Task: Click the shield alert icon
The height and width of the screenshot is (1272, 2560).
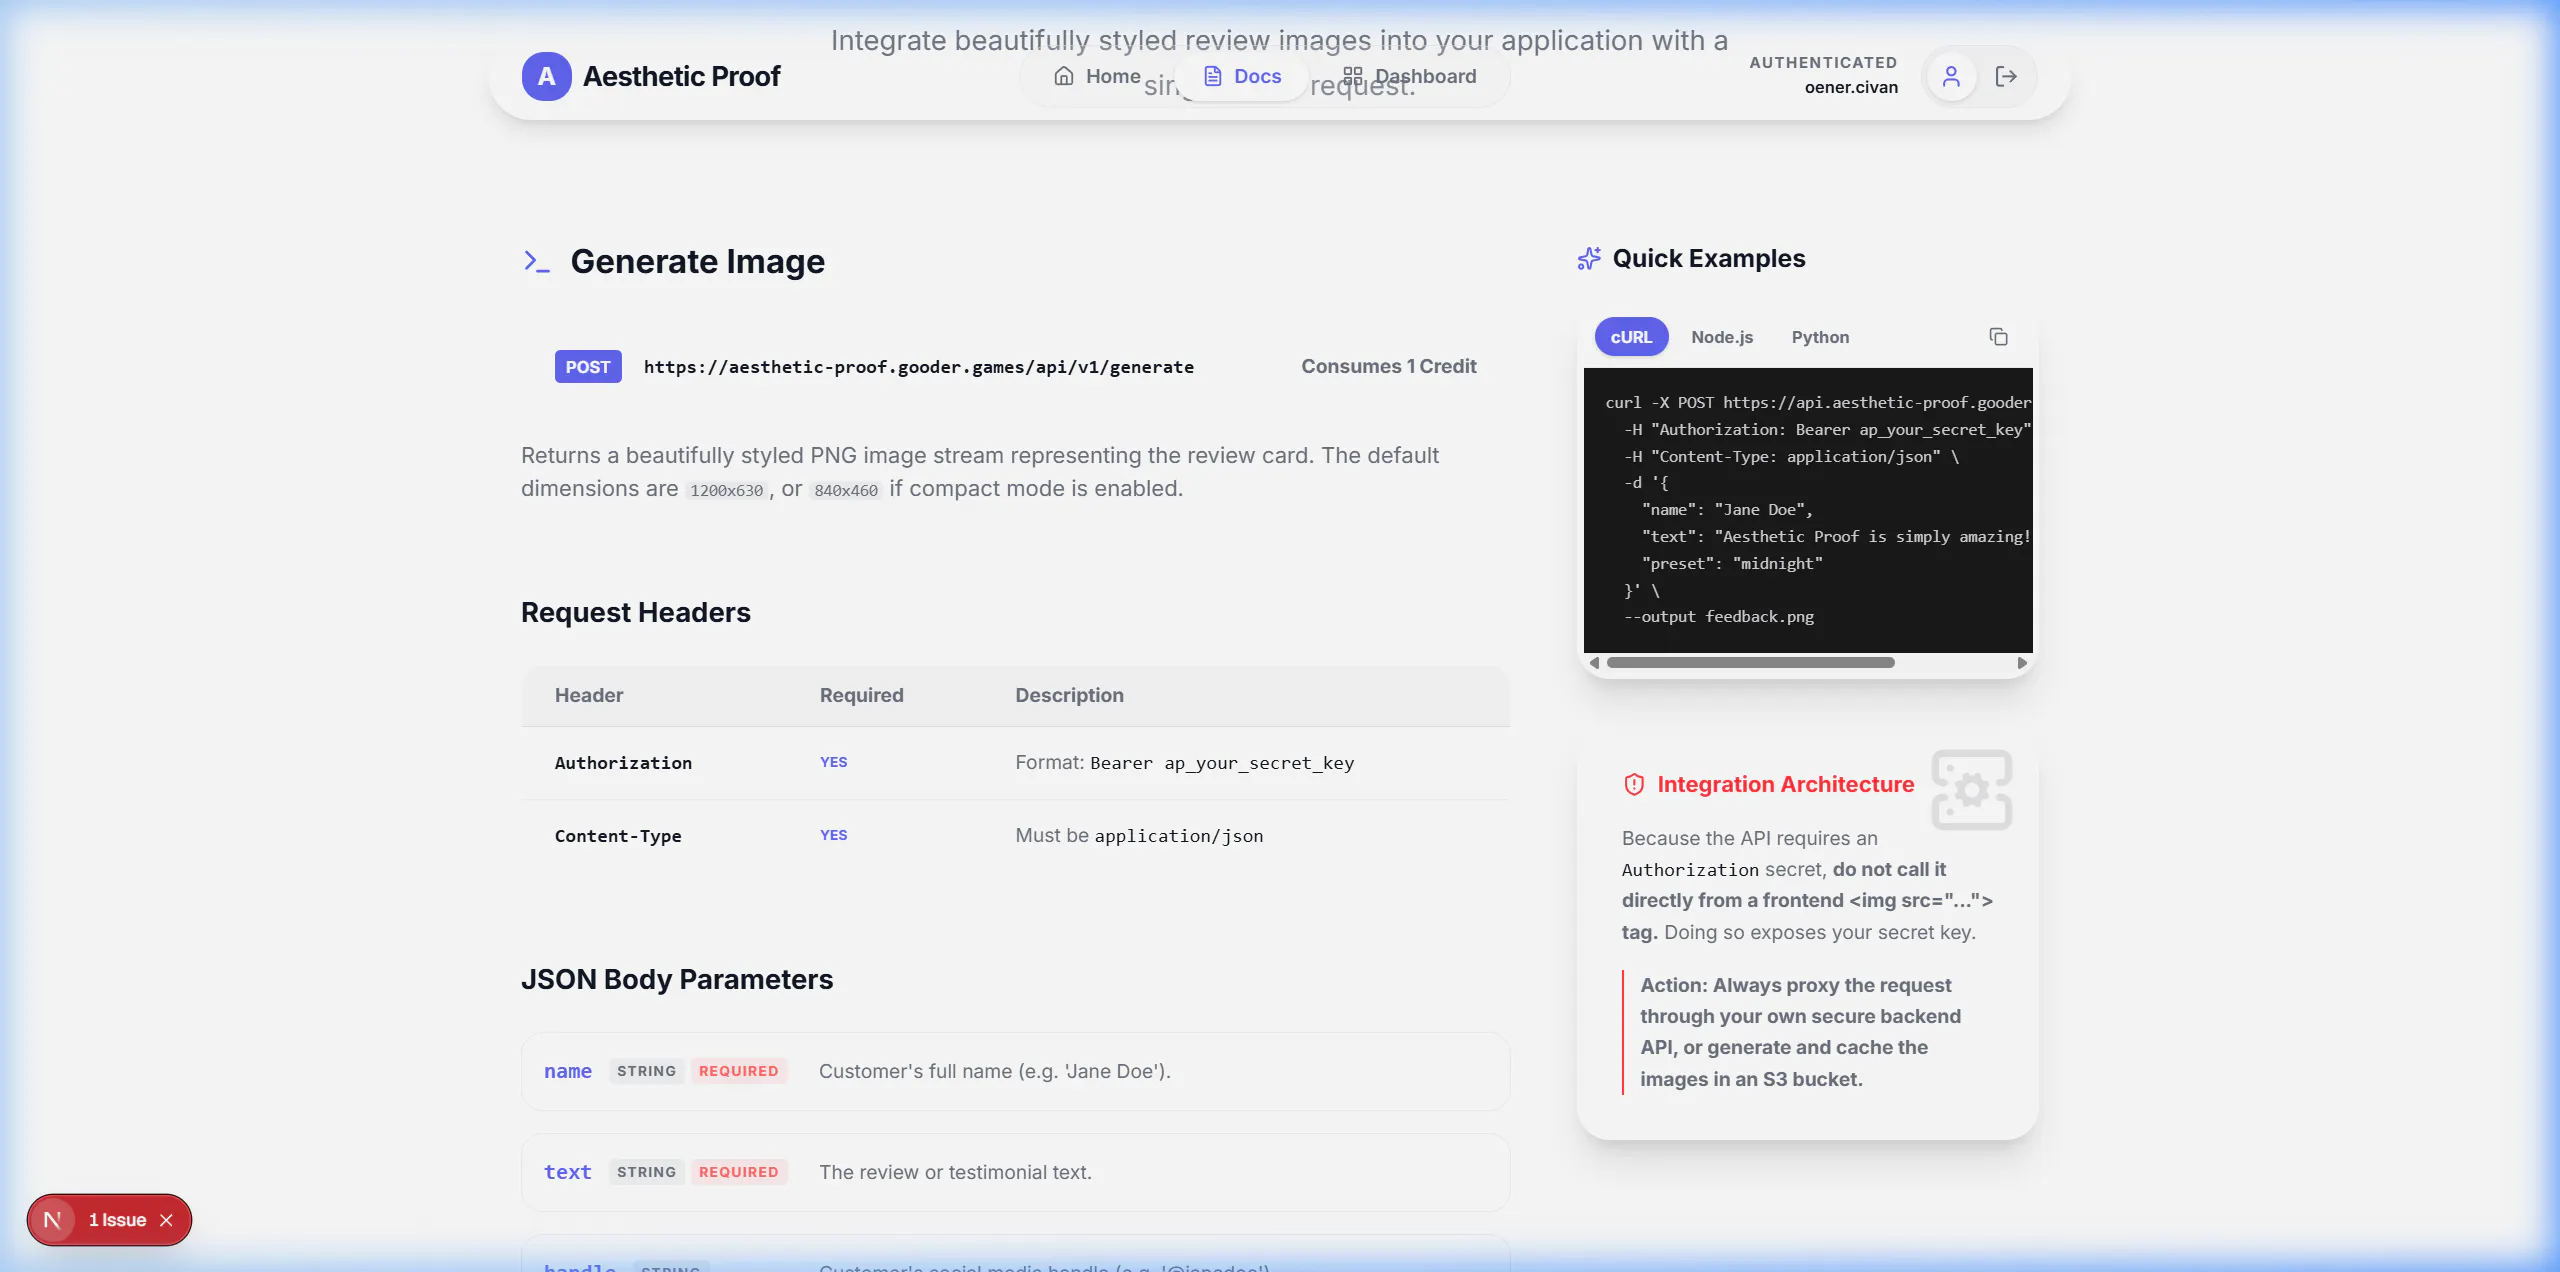Action: tap(1634, 784)
